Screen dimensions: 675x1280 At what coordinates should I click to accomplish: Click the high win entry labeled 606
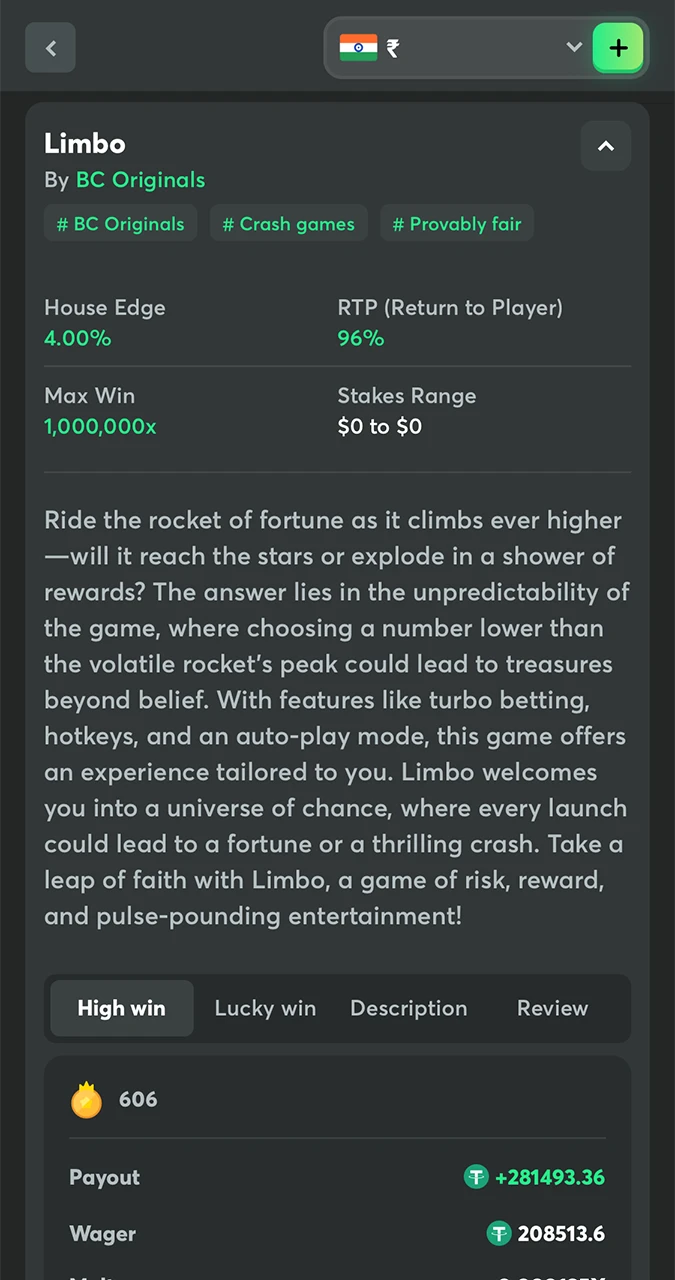(138, 1099)
